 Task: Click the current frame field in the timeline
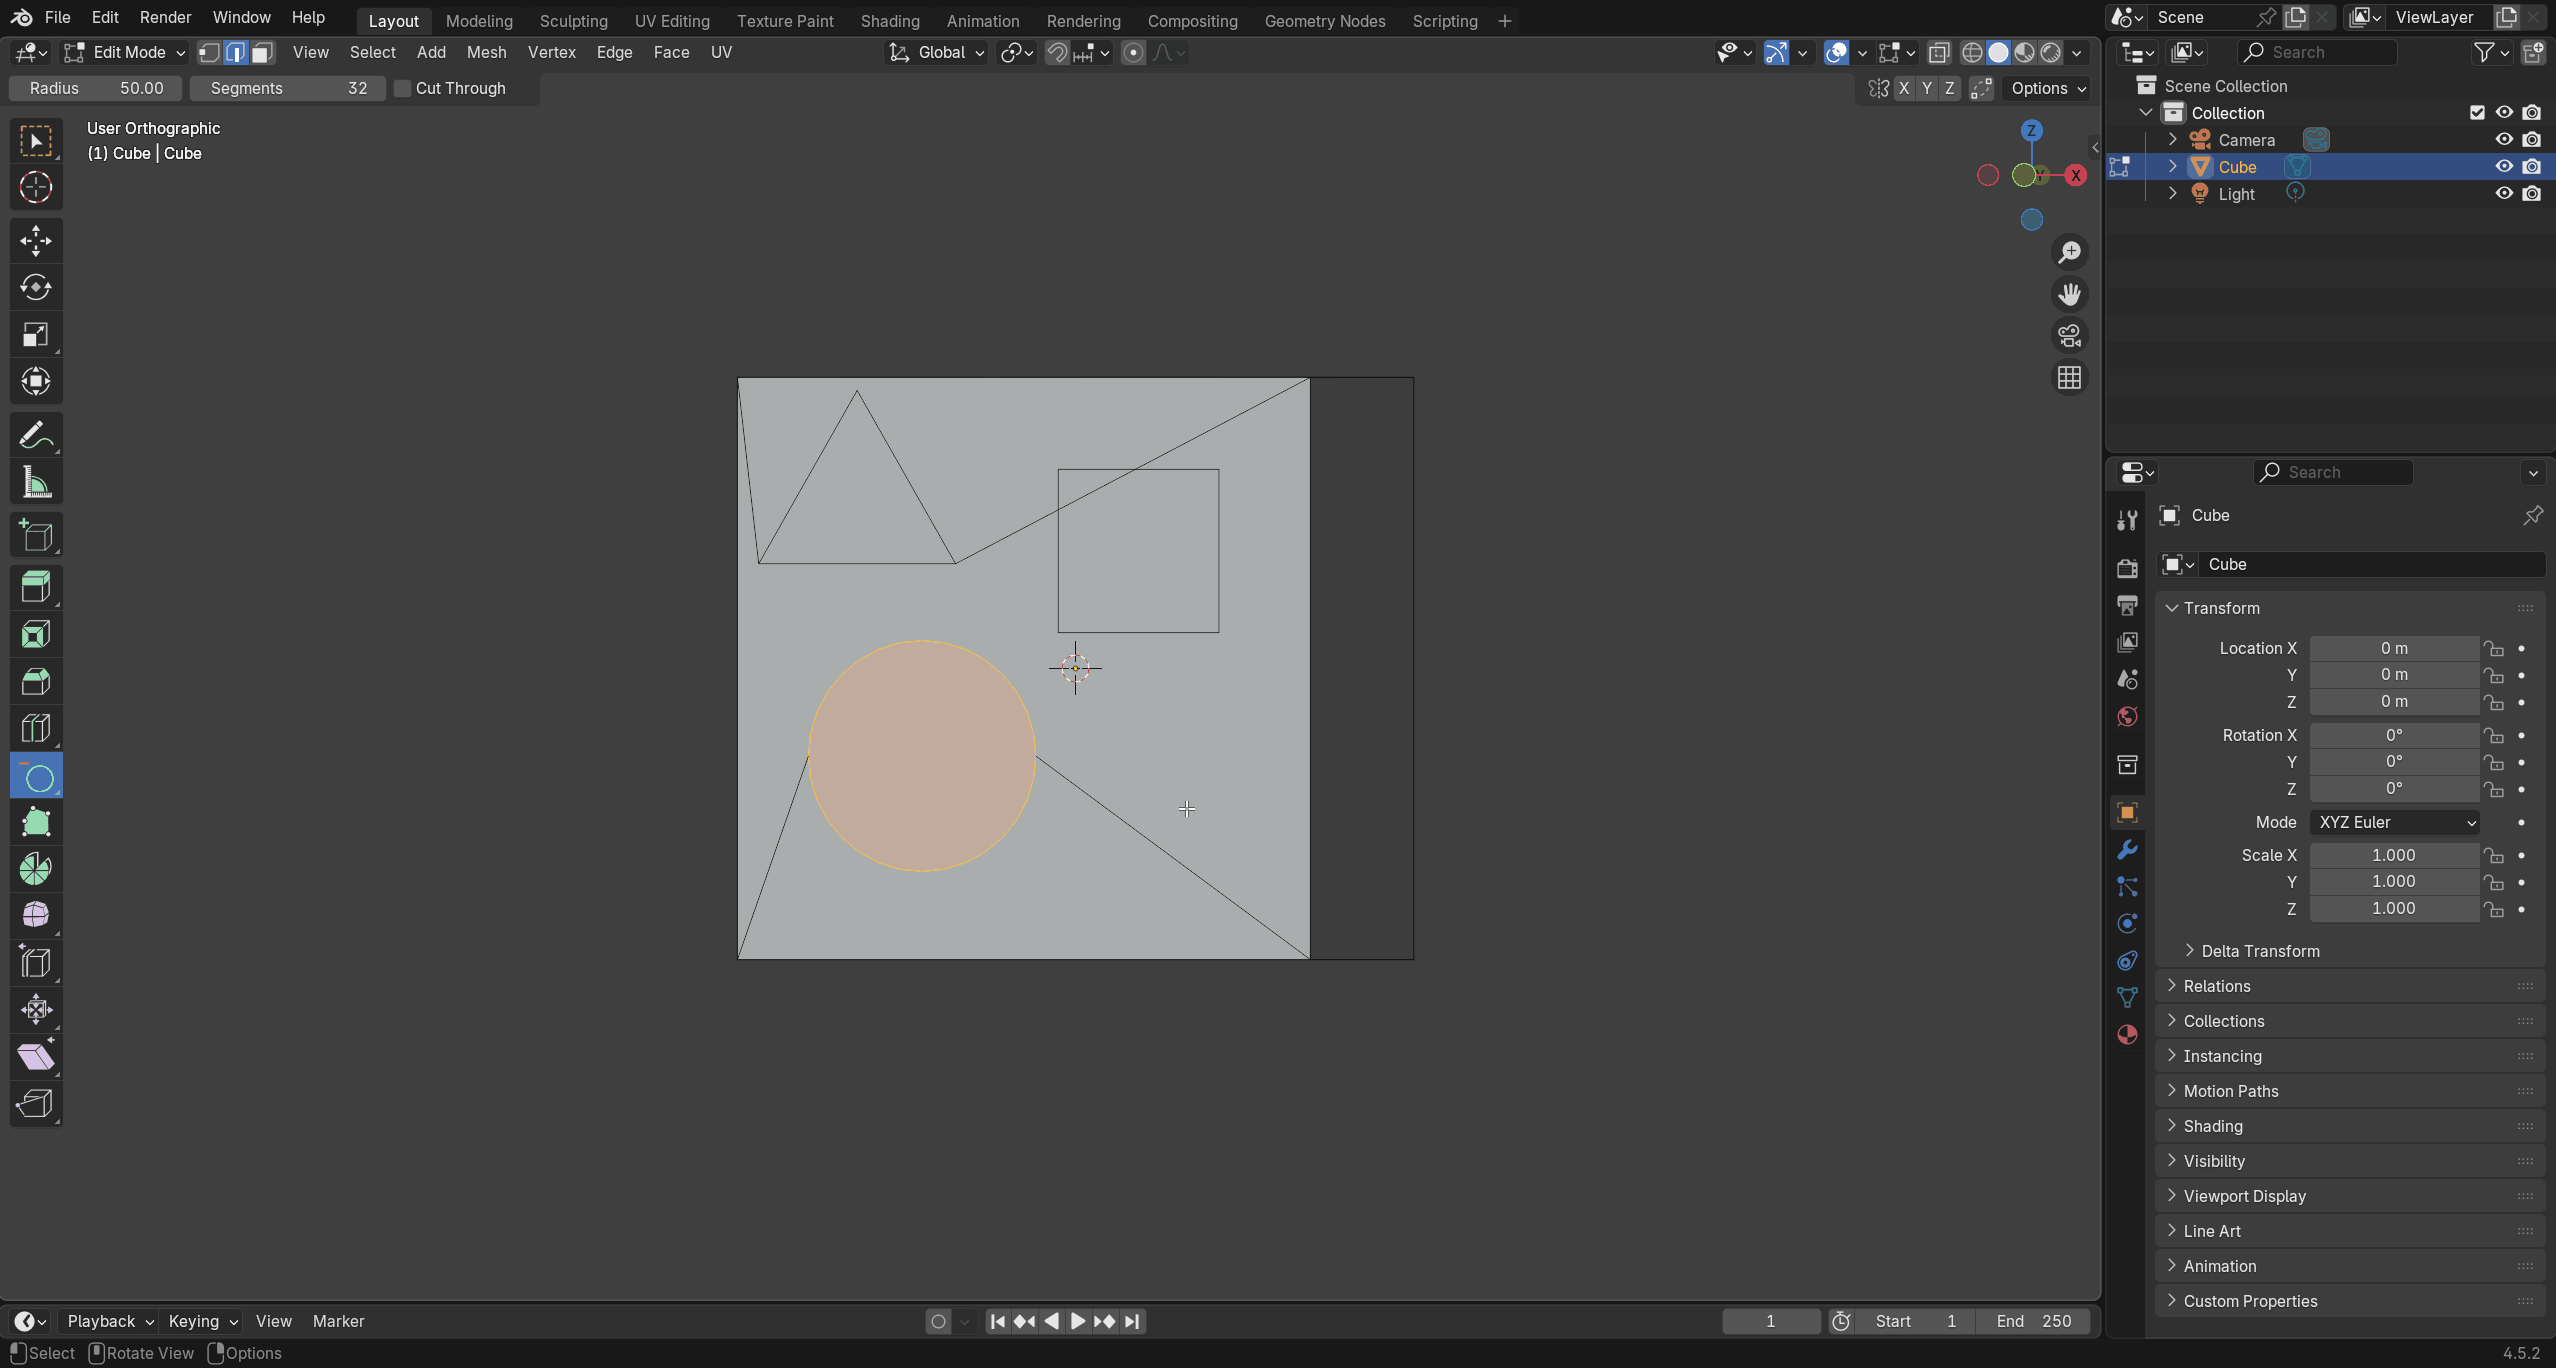point(1769,1320)
